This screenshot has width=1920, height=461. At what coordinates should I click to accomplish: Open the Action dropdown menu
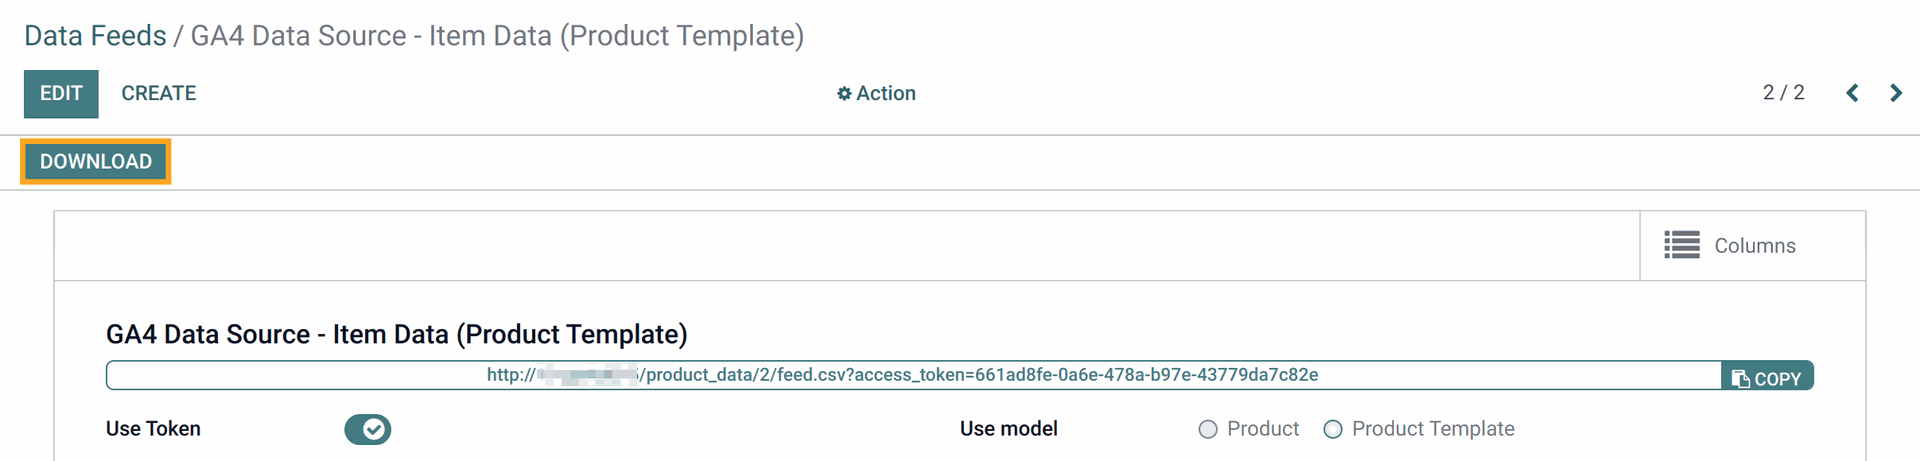pyautogui.click(x=876, y=93)
